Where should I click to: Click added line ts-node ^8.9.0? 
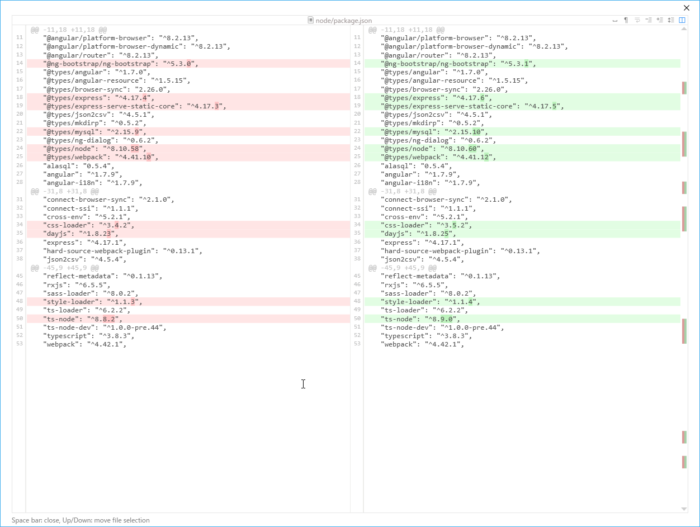tap(522, 319)
